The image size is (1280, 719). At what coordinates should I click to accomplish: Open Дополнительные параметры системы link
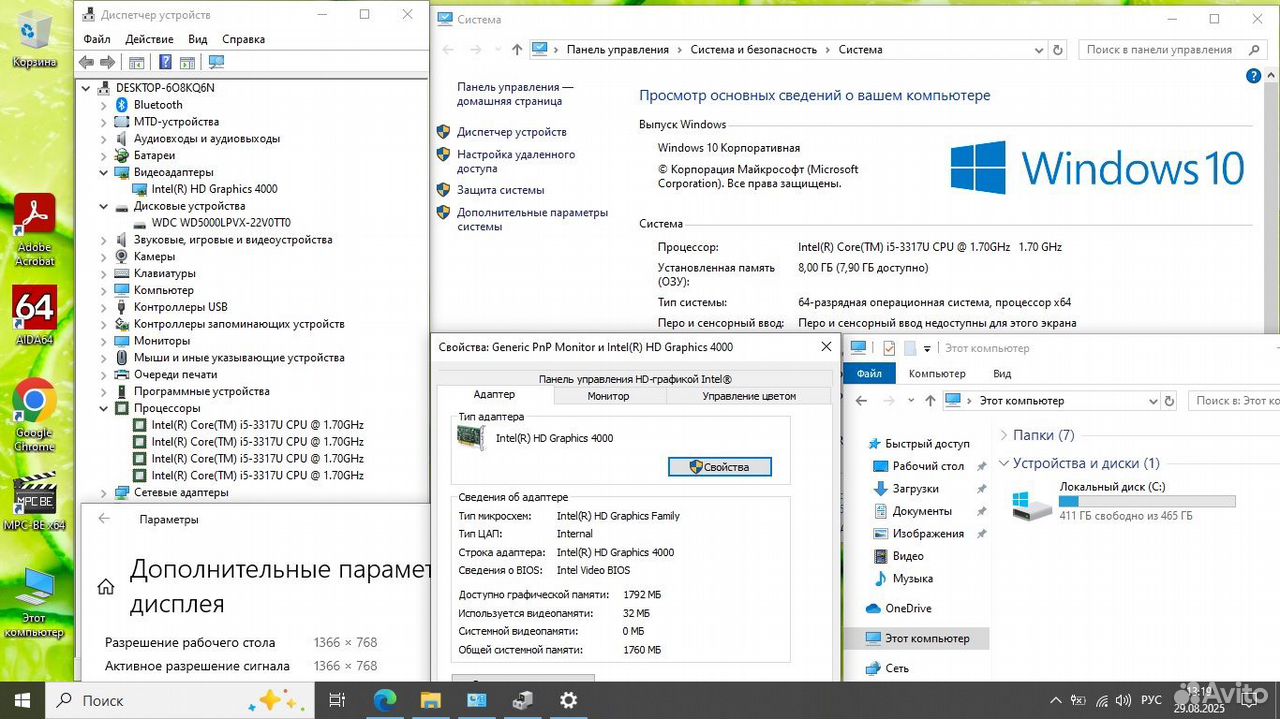(532, 219)
